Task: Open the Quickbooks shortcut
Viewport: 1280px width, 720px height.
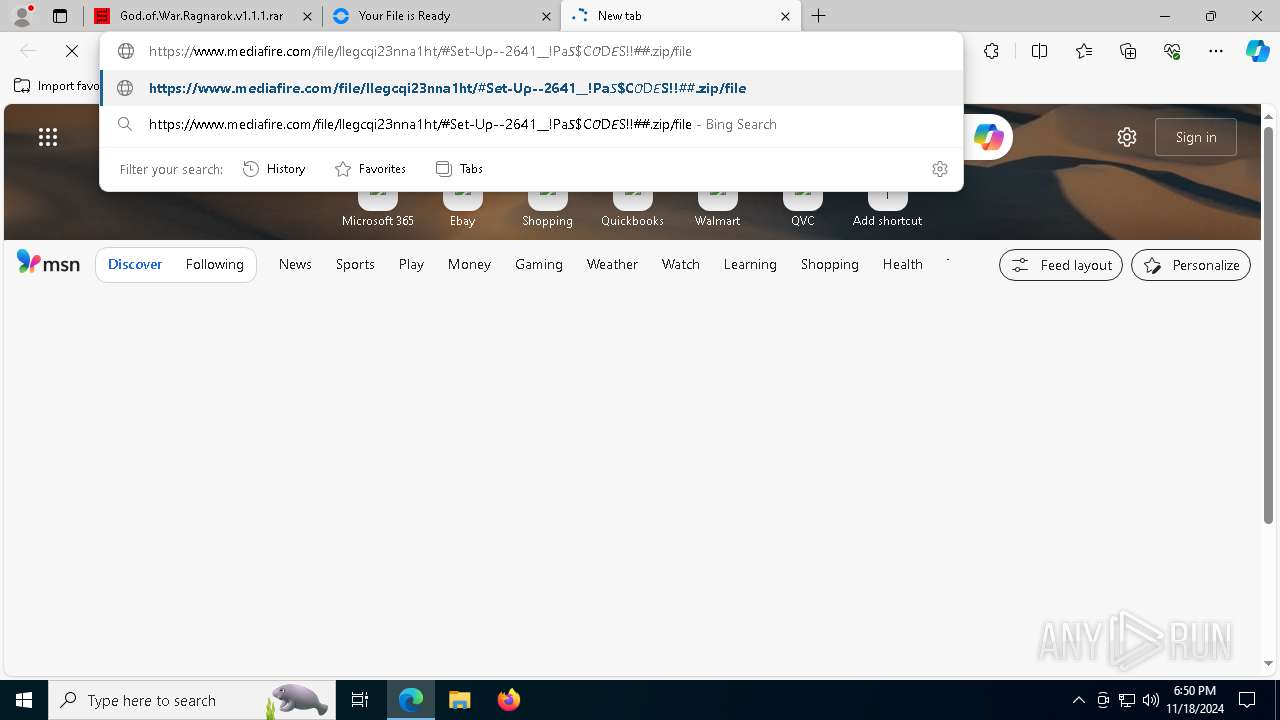Action: click(x=632, y=208)
